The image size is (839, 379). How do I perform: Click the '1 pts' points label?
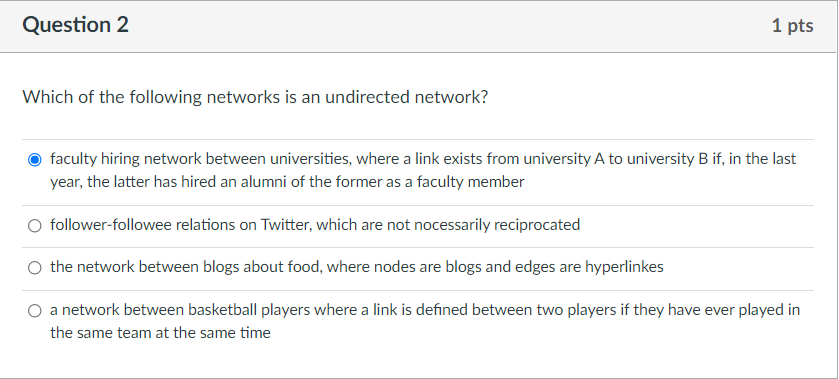point(792,26)
